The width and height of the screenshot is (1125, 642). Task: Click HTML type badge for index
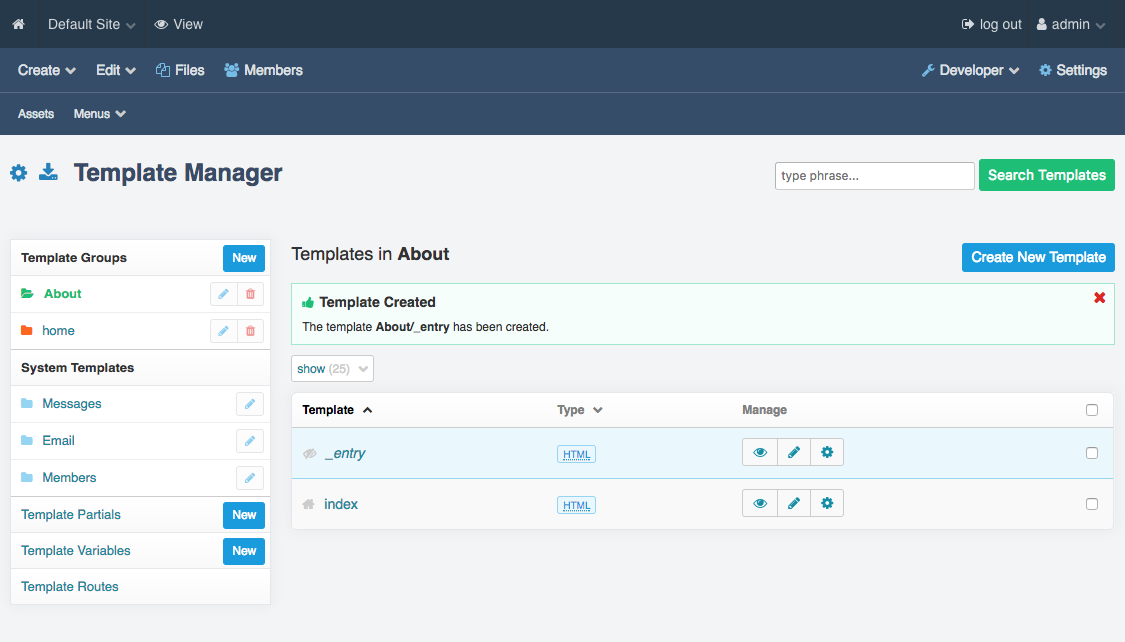(576, 505)
